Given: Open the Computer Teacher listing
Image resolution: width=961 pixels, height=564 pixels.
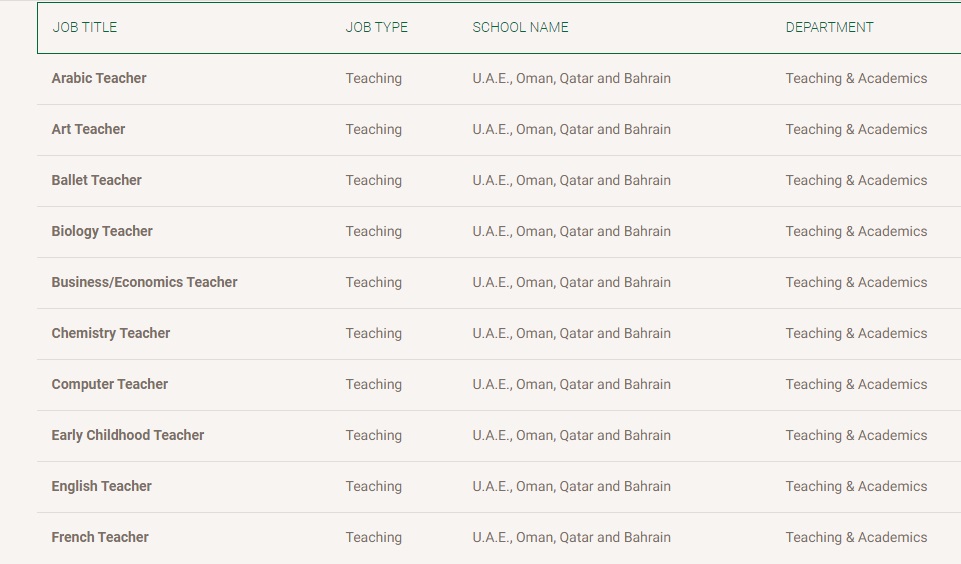Looking at the screenshot, I should tap(109, 384).
